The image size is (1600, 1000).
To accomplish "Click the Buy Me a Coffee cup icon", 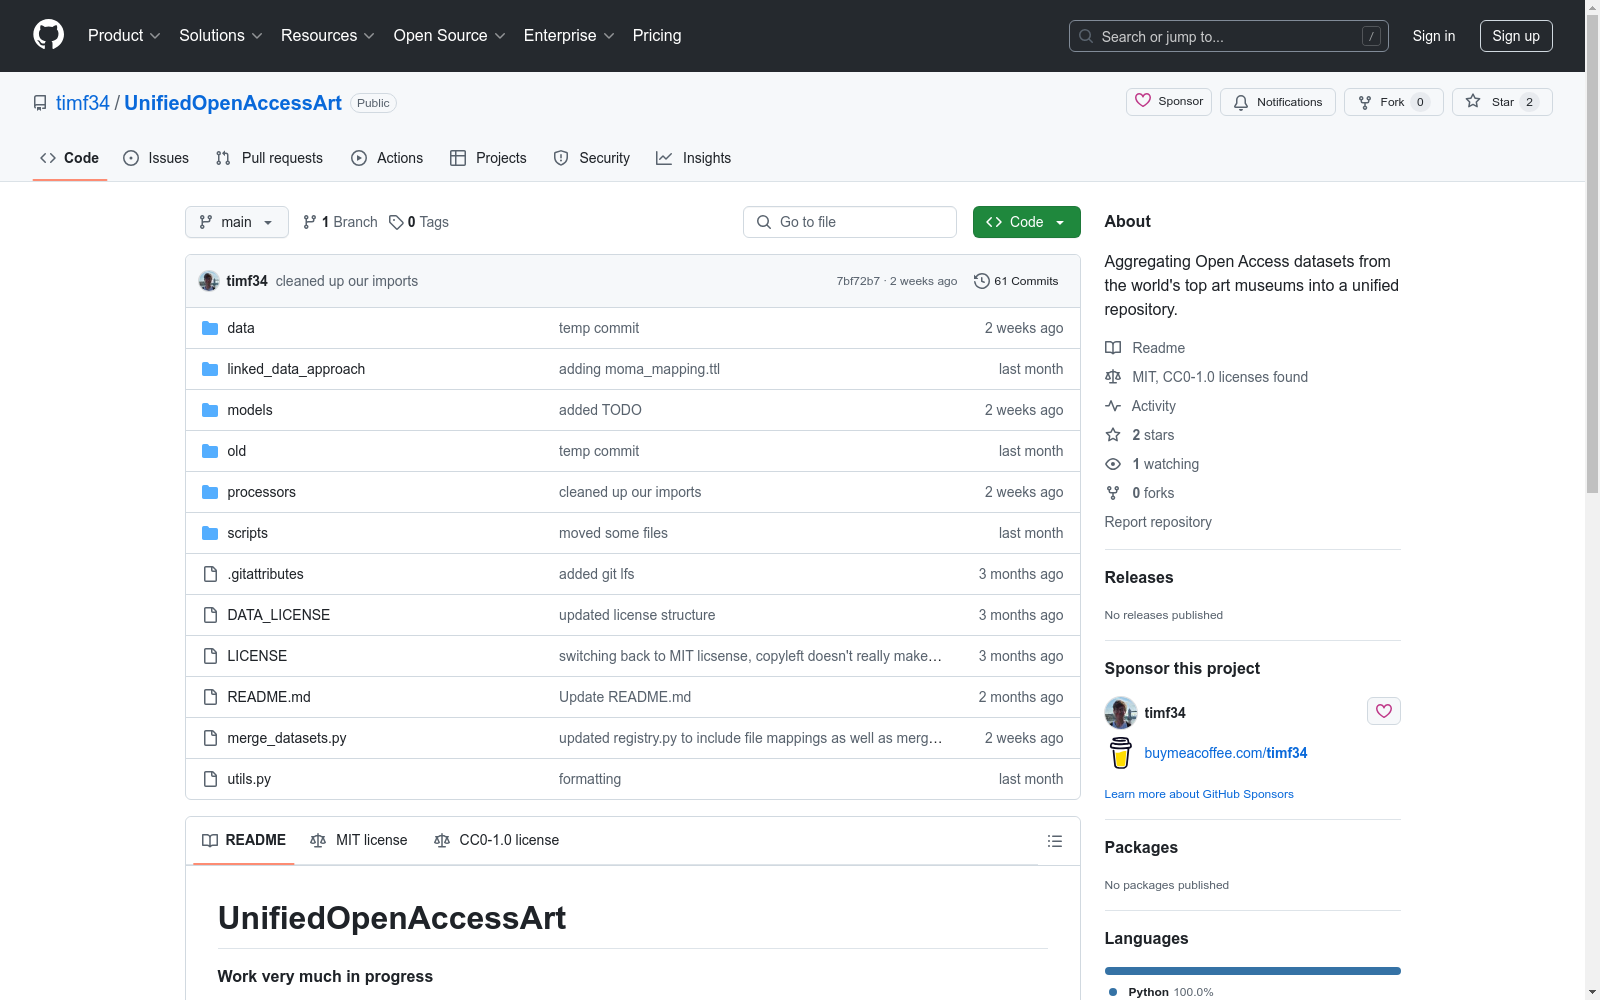I will tap(1121, 752).
